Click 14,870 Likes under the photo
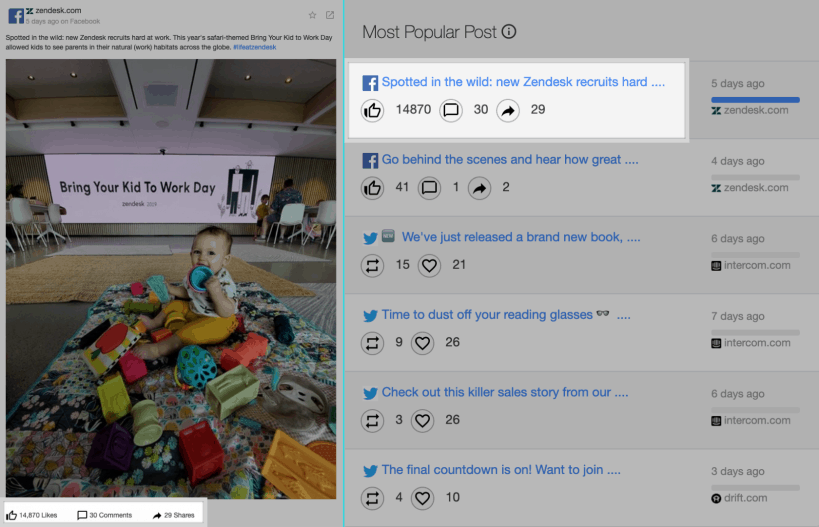Screen dimensions: 819x527 tap(32, 515)
